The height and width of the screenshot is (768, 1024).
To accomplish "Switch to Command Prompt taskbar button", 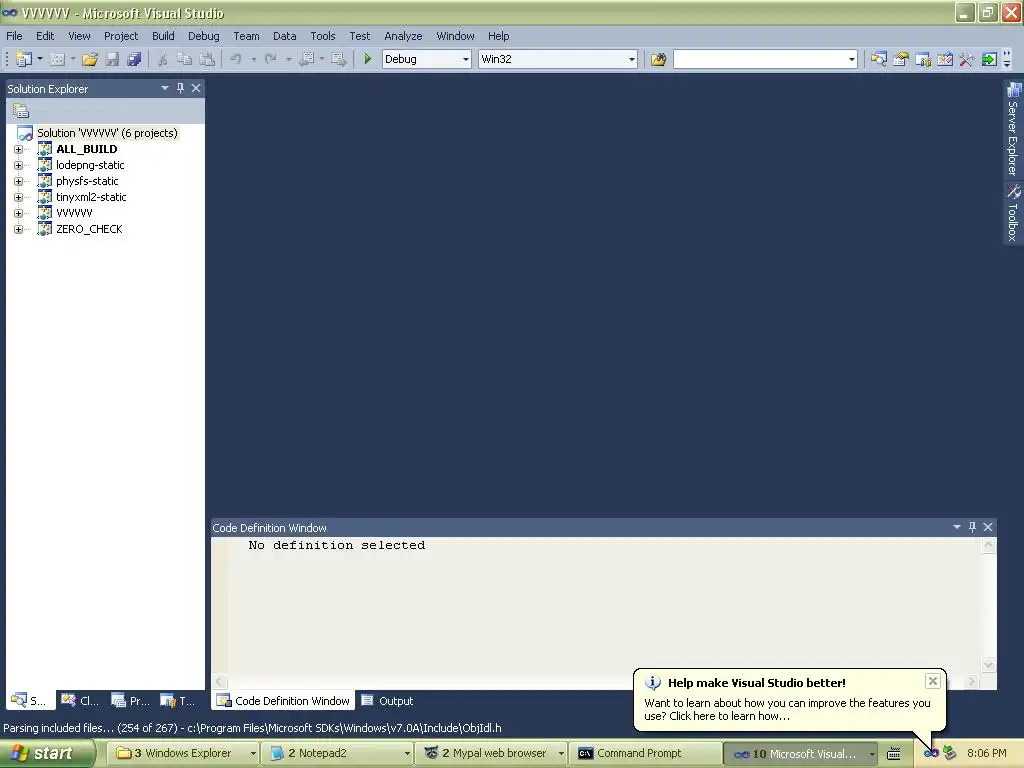I will [x=644, y=754].
